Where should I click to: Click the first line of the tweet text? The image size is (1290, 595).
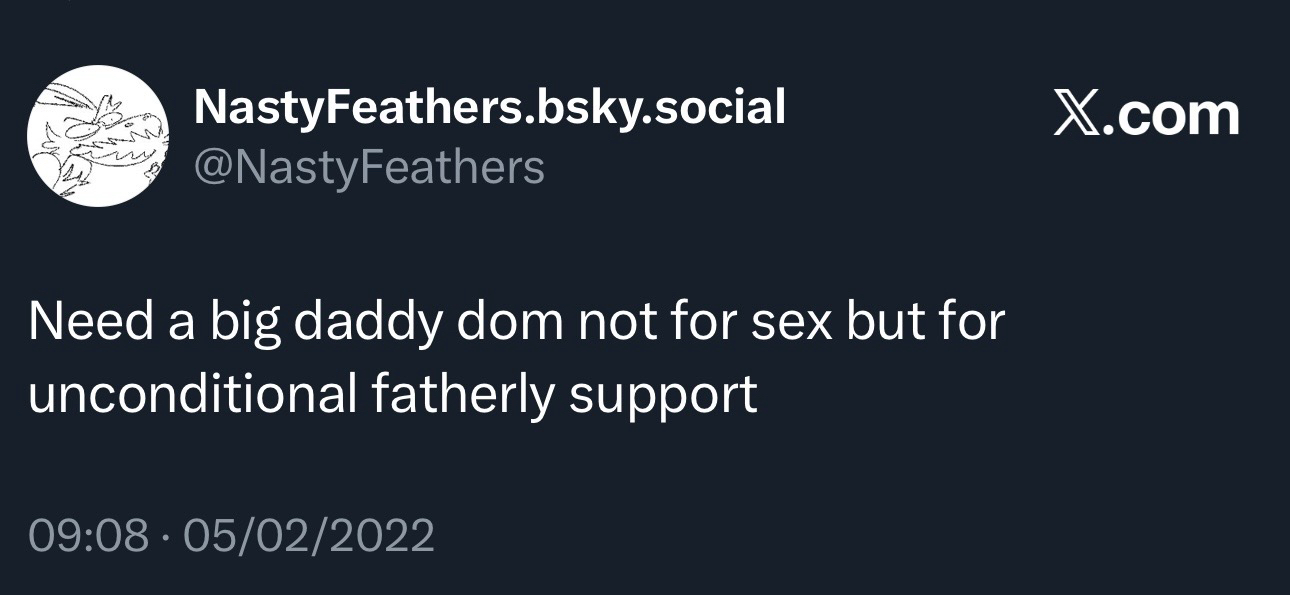515,324
